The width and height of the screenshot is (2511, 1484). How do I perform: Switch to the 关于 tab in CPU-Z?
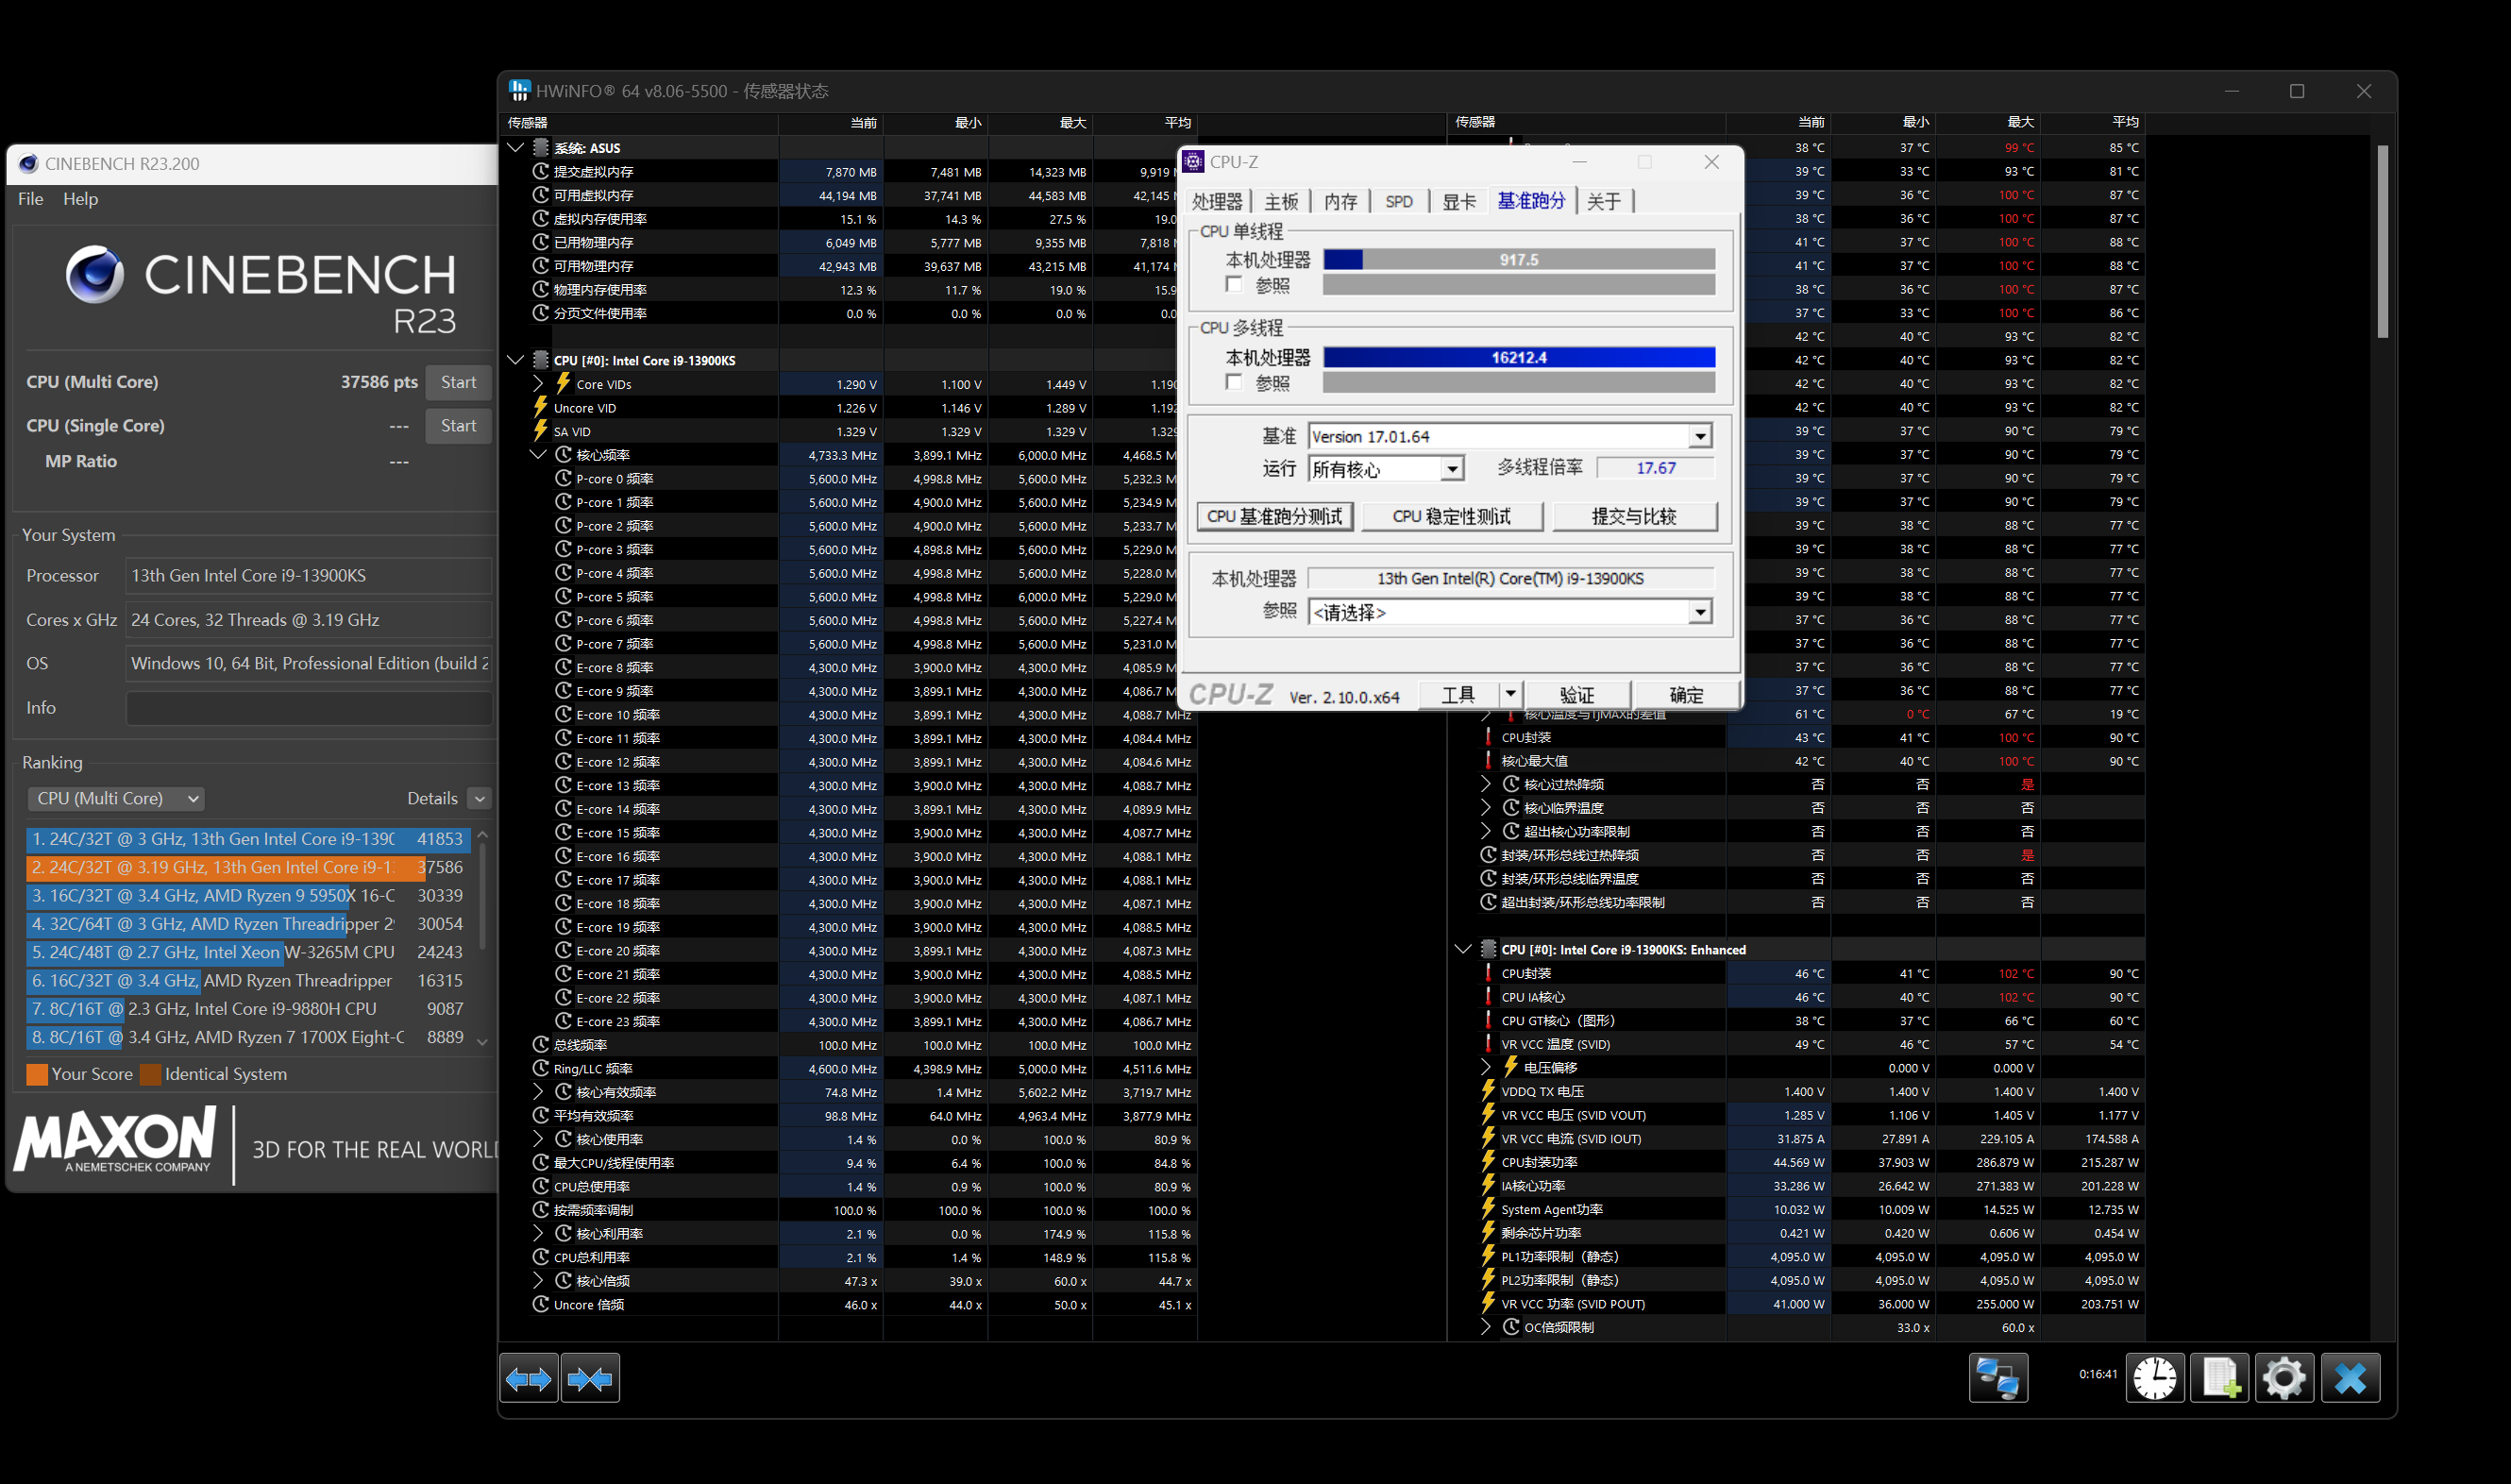pos(1604,202)
